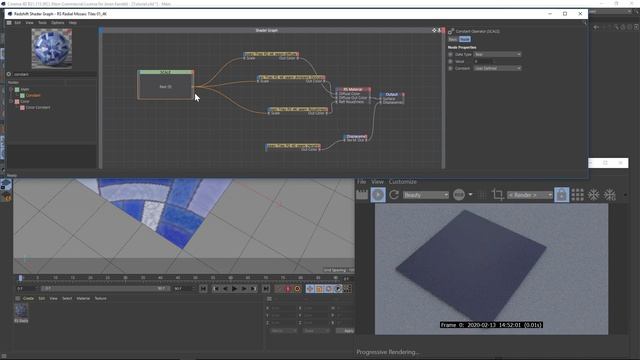
Task: Click the first snowflake freeze icon
Action: coord(593,195)
